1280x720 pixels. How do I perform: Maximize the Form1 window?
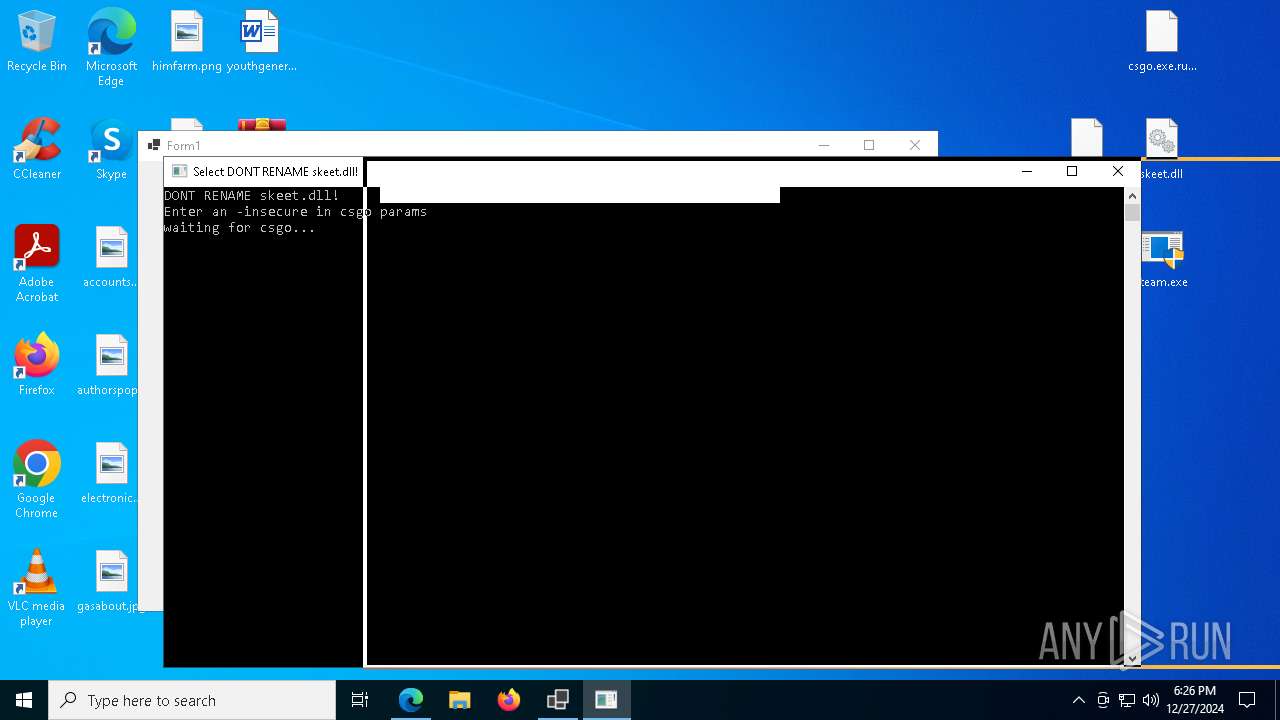869,145
